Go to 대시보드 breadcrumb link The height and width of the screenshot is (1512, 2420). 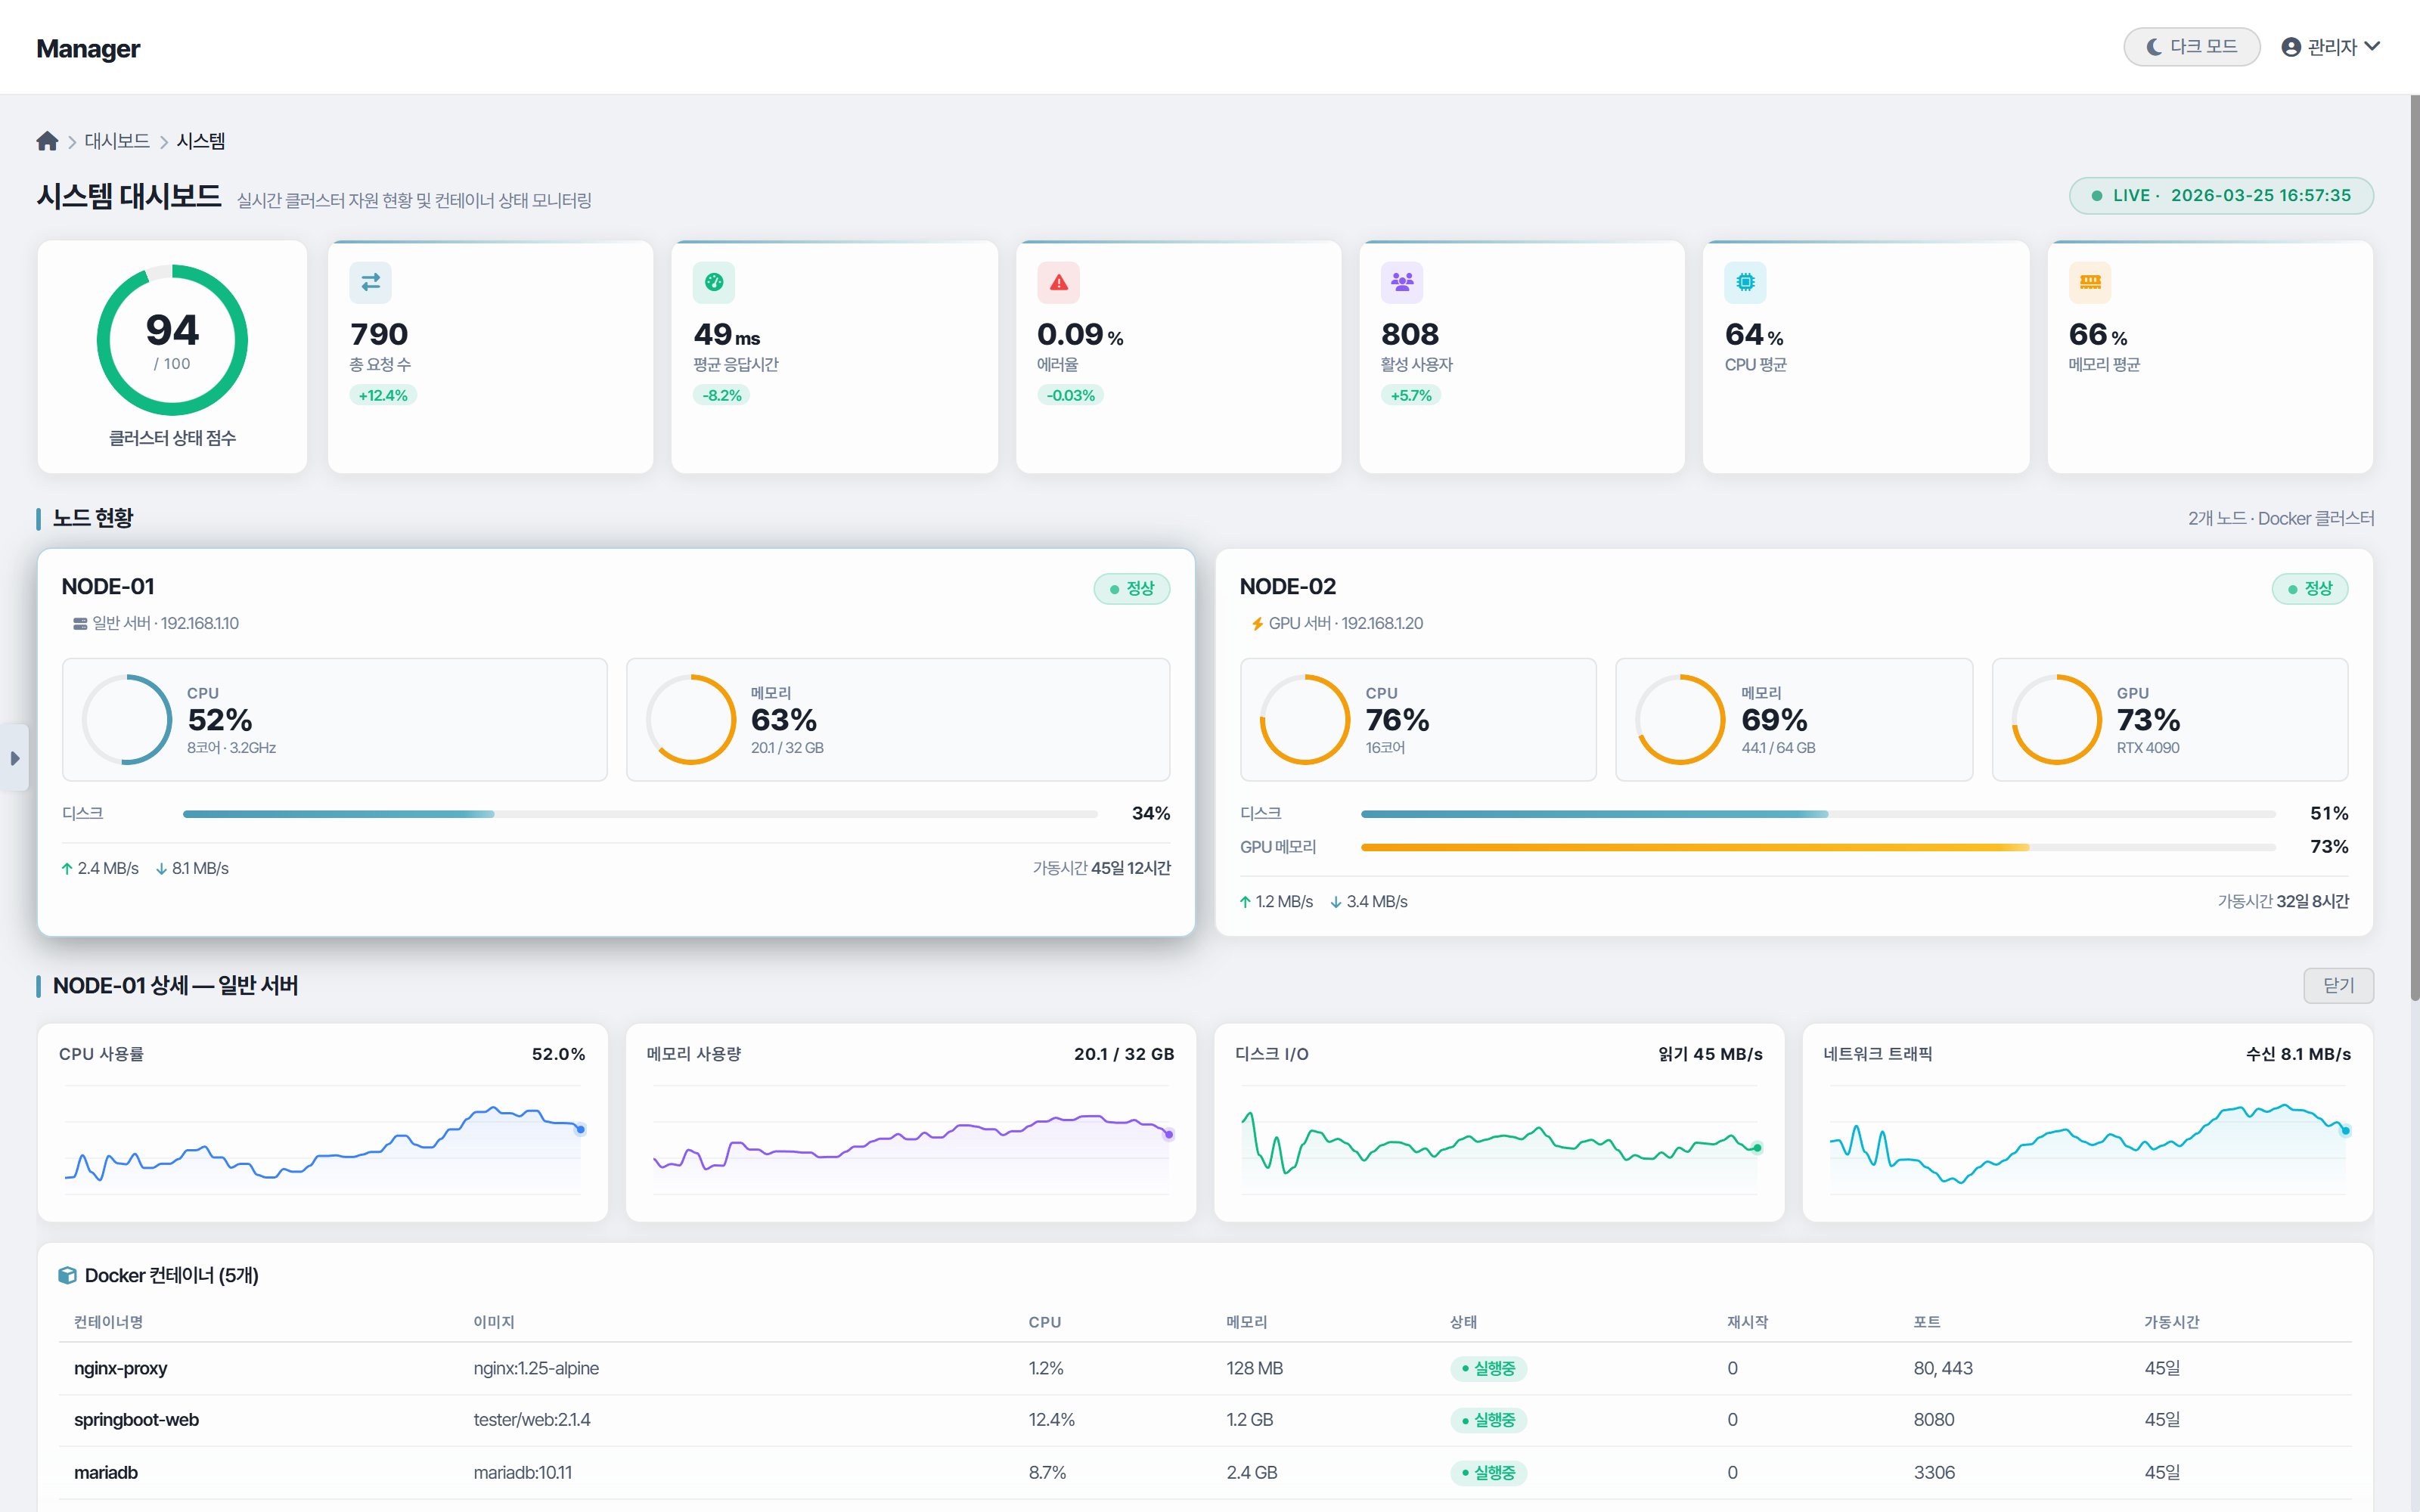pyautogui.click(x=117, y=141)
